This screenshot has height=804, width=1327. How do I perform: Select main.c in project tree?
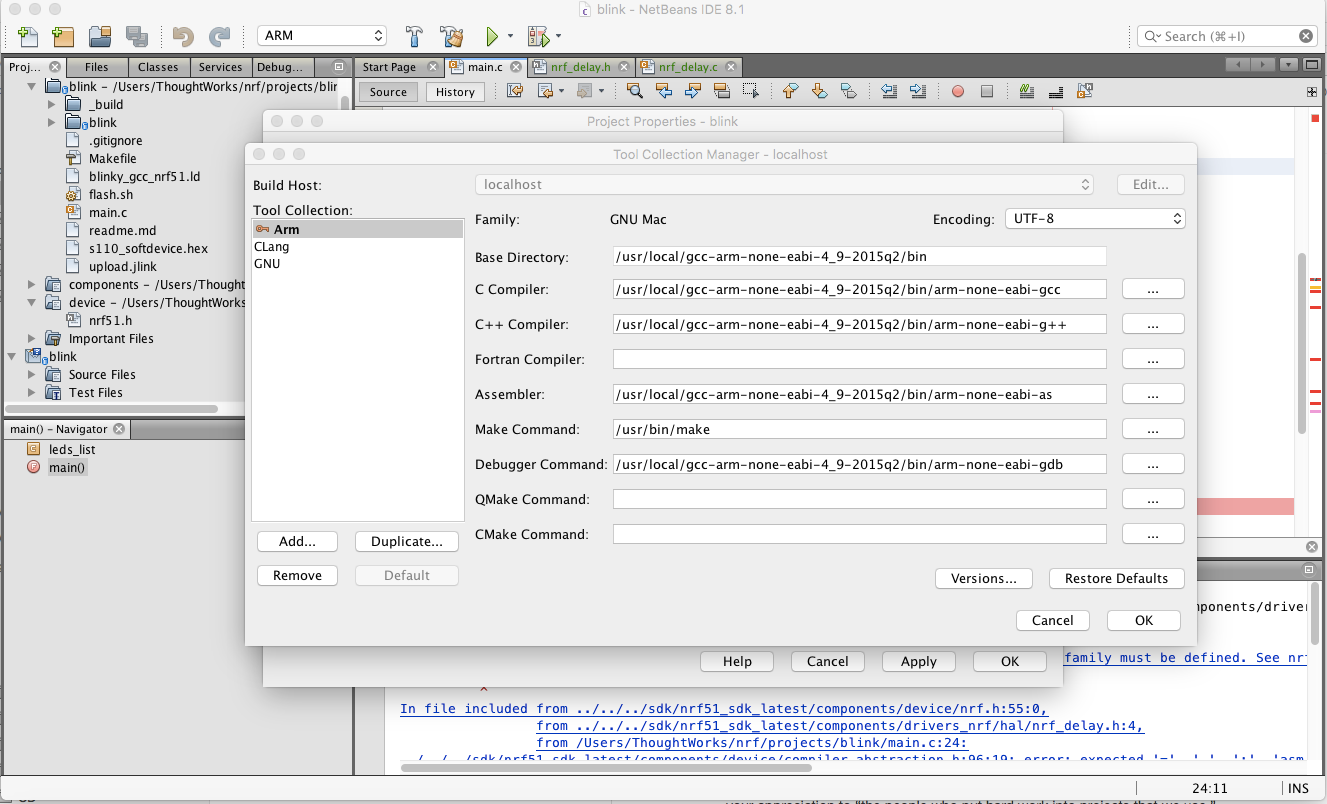click(x=107, y=212)
